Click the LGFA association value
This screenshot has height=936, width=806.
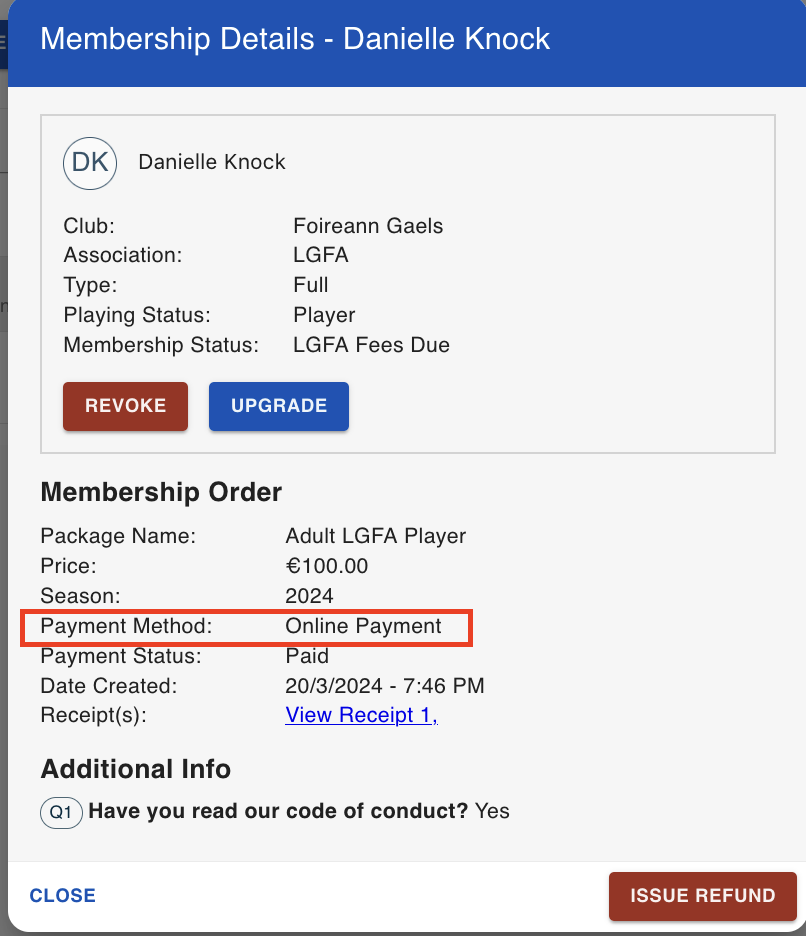[x=321, y=255]
